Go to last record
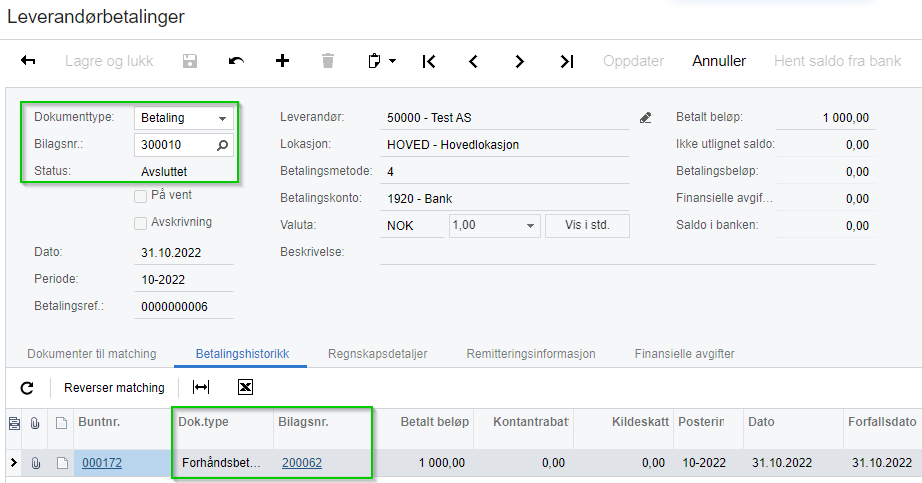 (x=566, y=61)
